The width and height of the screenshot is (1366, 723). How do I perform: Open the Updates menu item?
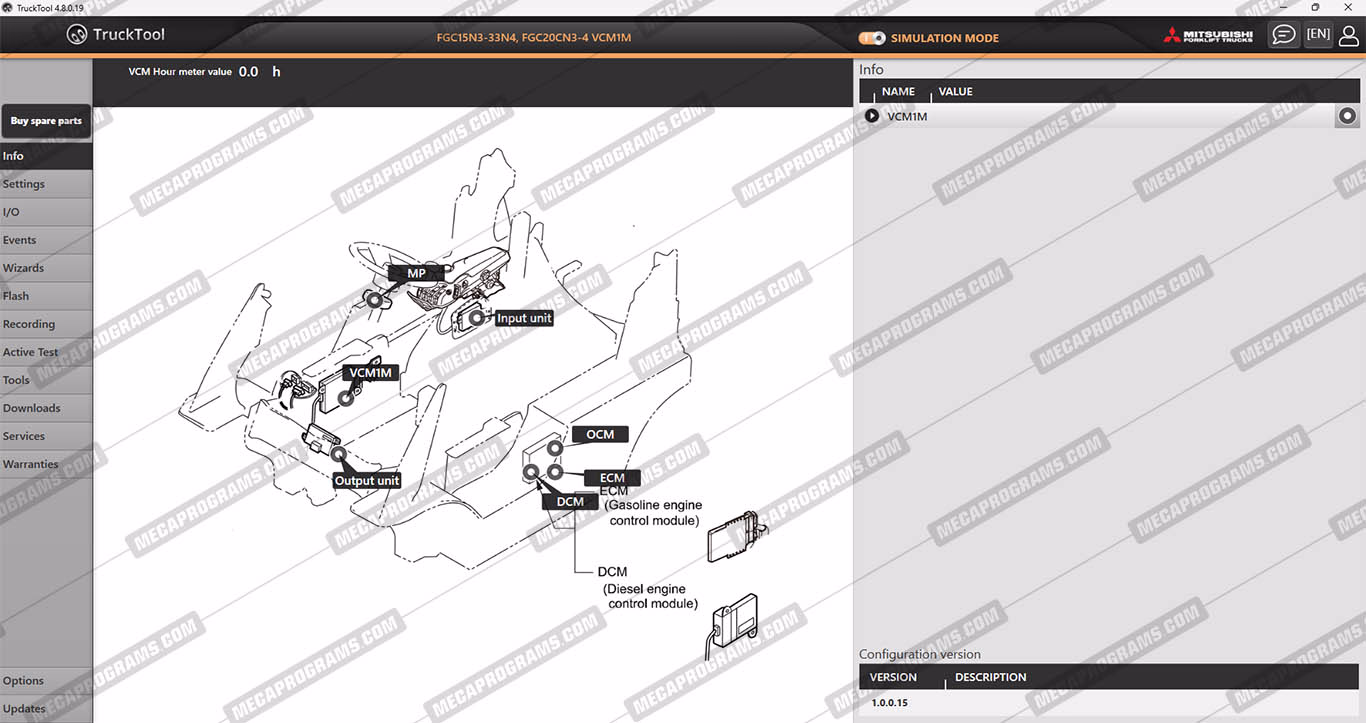point(46,709)
